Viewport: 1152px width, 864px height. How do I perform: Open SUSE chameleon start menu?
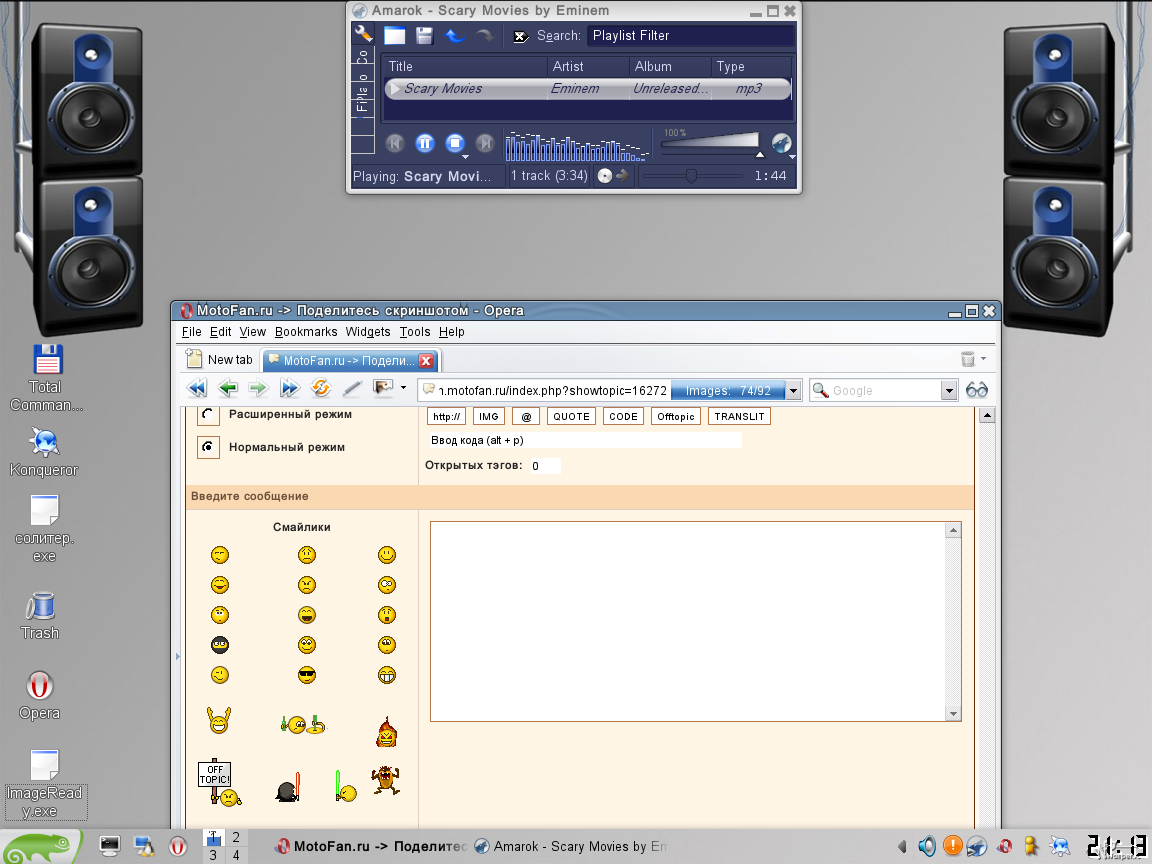(x=41, y=847)
